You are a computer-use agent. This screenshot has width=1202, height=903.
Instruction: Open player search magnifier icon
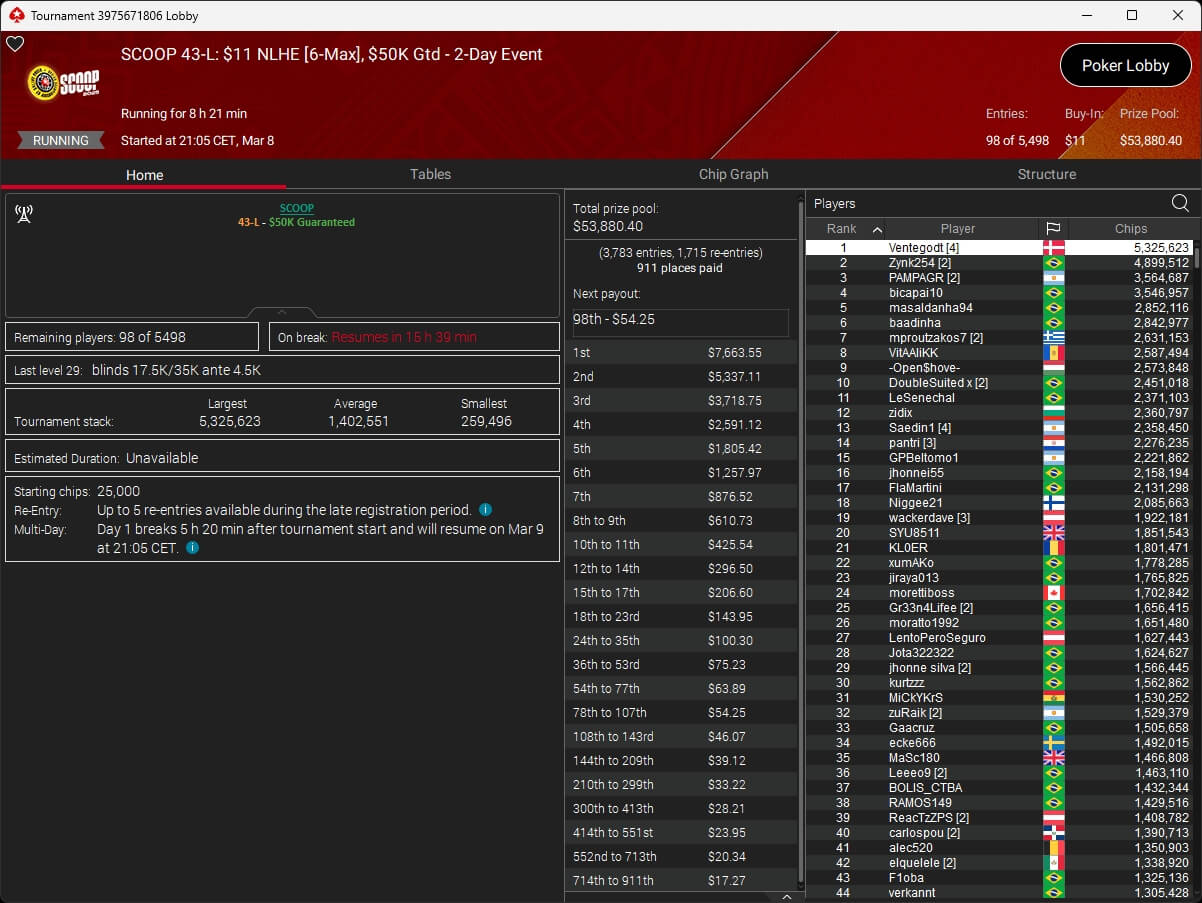click(1180, 203)
